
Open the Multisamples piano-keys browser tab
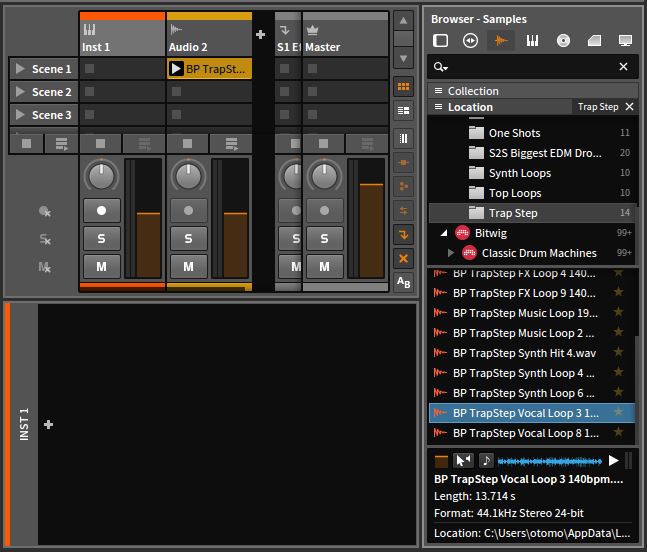[532, 40]
